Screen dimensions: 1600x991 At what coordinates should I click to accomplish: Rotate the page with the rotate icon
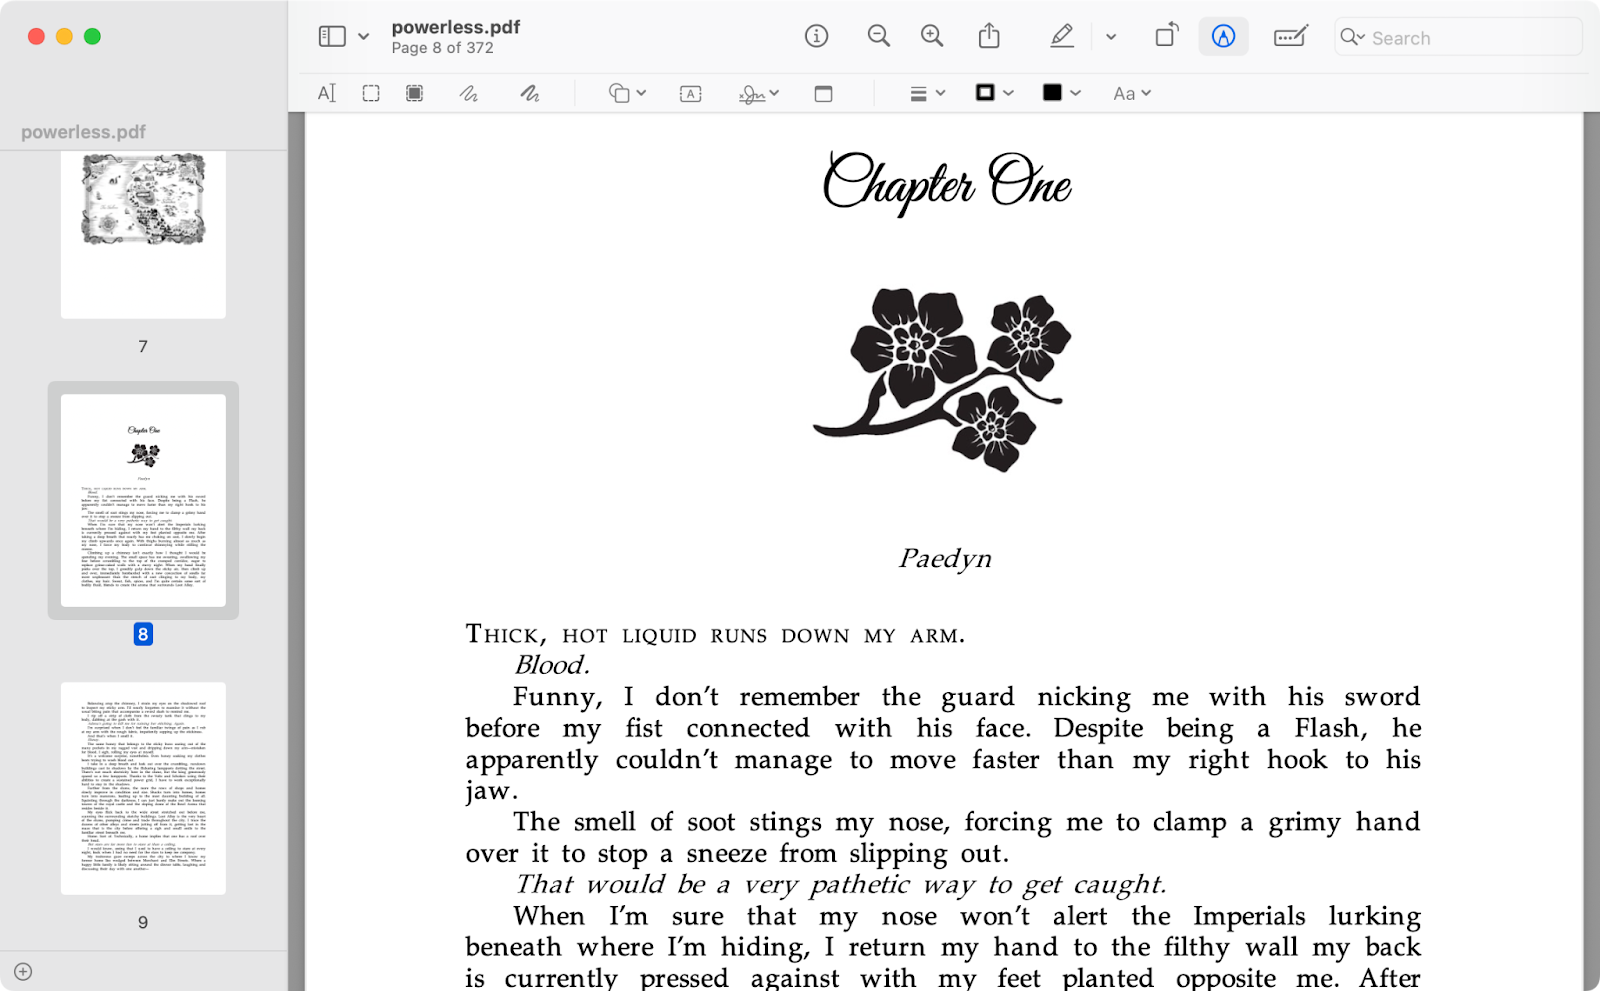[1166, 37]
